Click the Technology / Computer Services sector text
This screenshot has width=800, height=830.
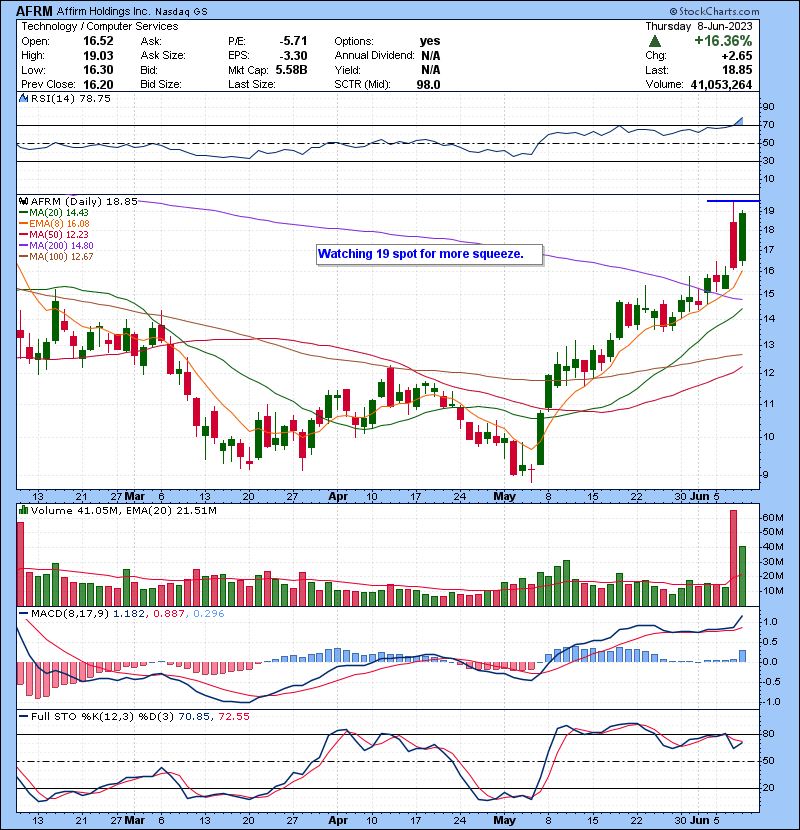click(100, 26)
